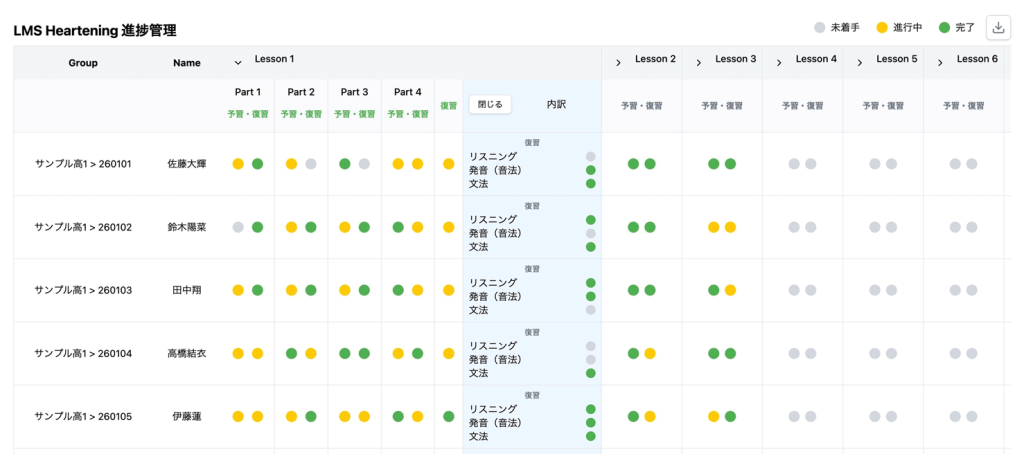Click 佐藤大輝's gray リスニング status dot
Image resolution: width=1024 pixels, height=454 pixels.
pos(590,157)
